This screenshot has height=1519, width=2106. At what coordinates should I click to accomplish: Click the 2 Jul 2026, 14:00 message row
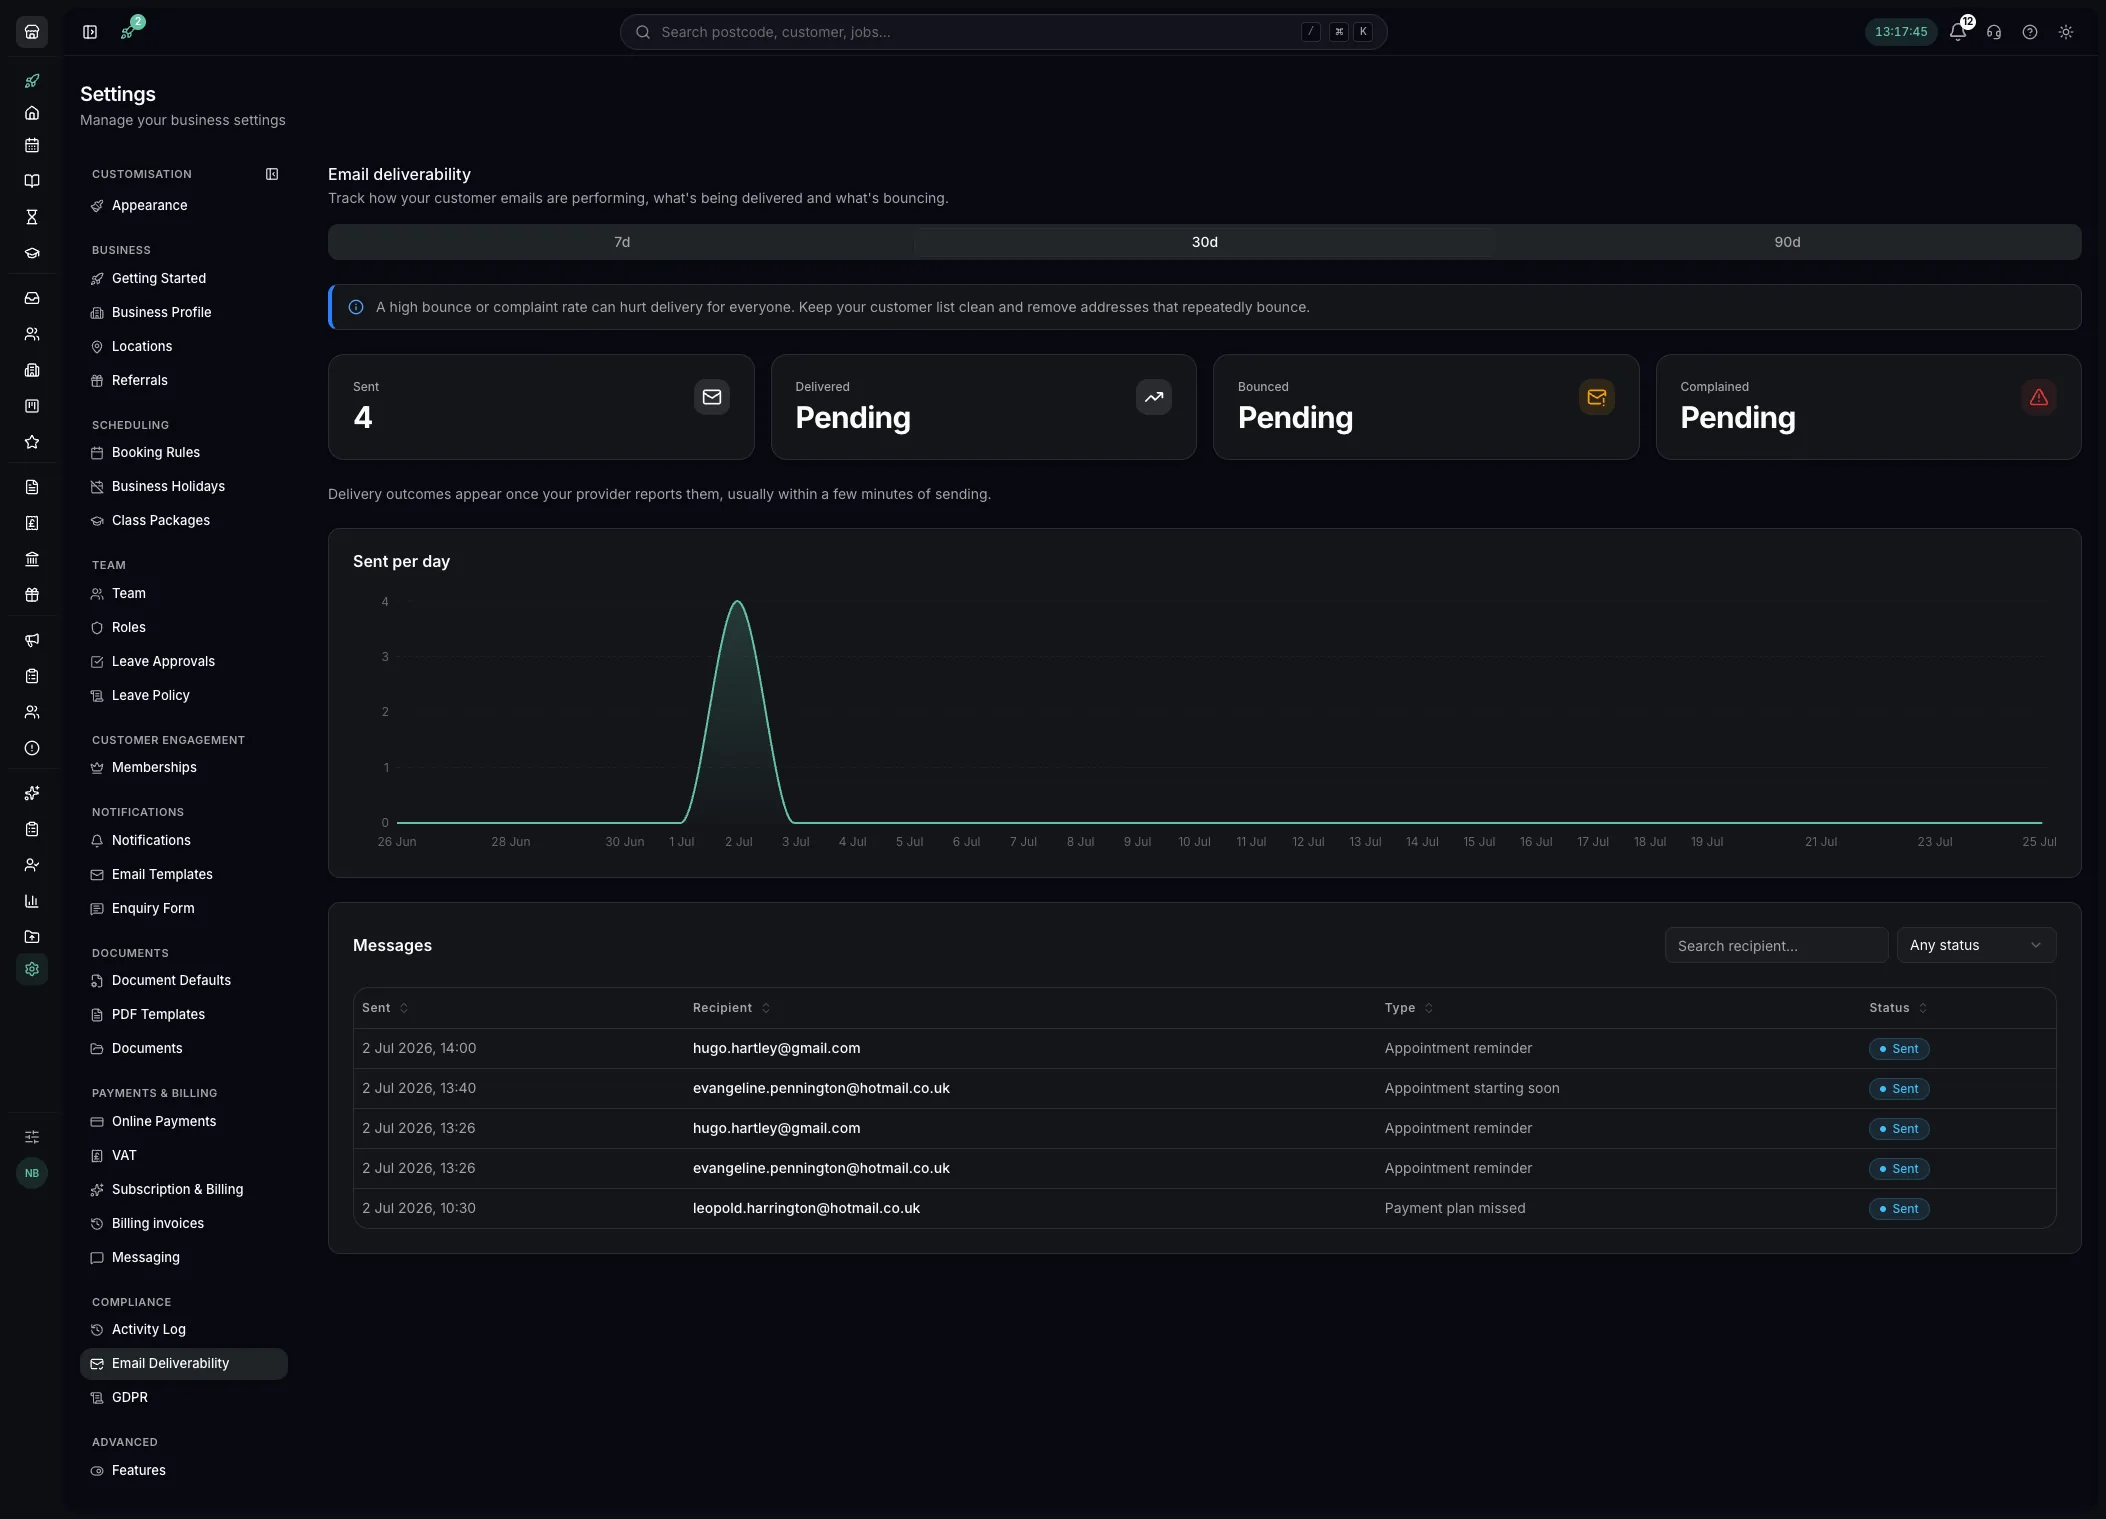point(1204,1048)
